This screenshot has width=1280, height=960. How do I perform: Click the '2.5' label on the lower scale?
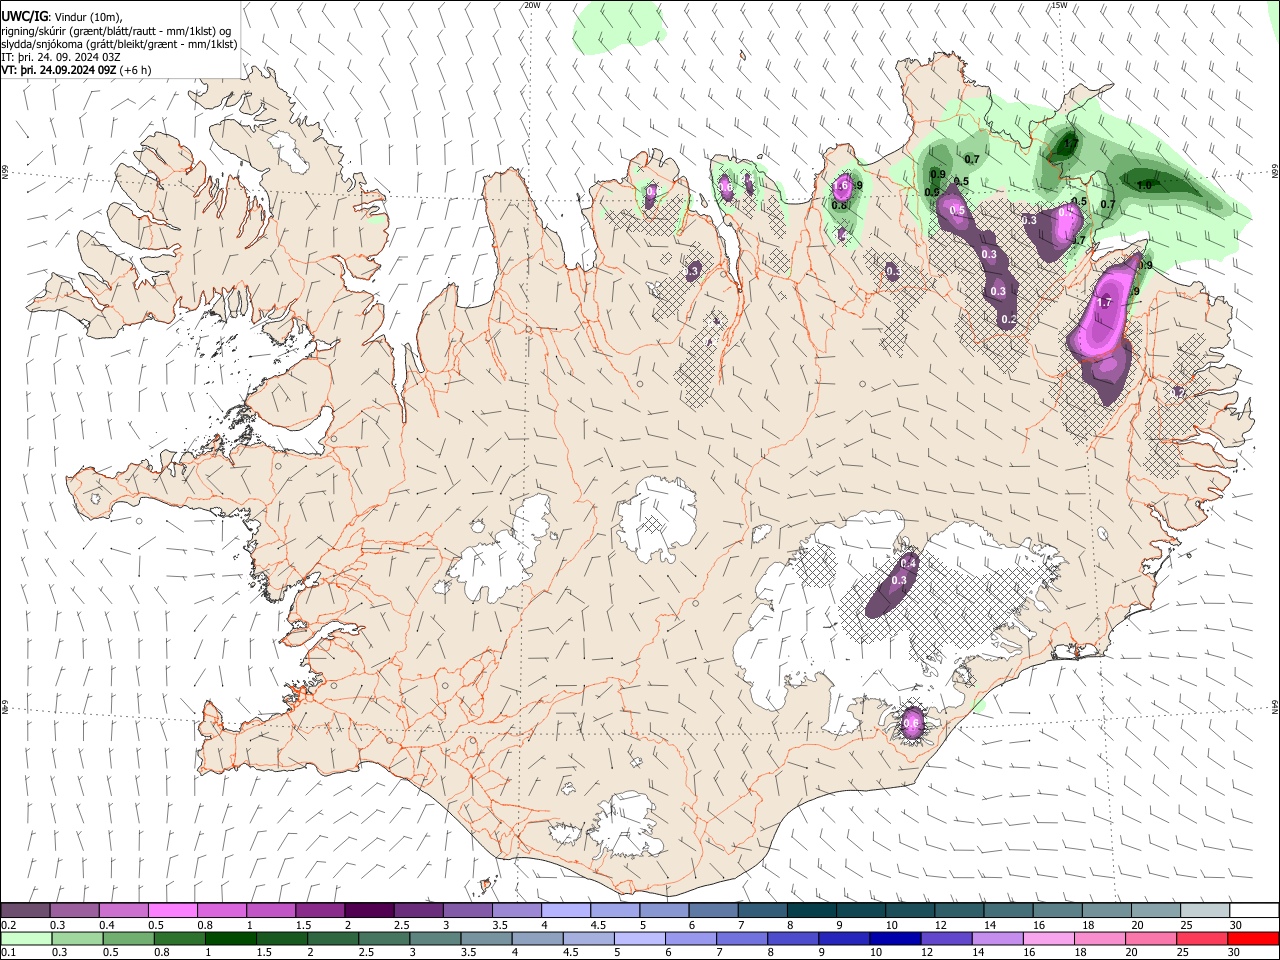coord(365,953)
